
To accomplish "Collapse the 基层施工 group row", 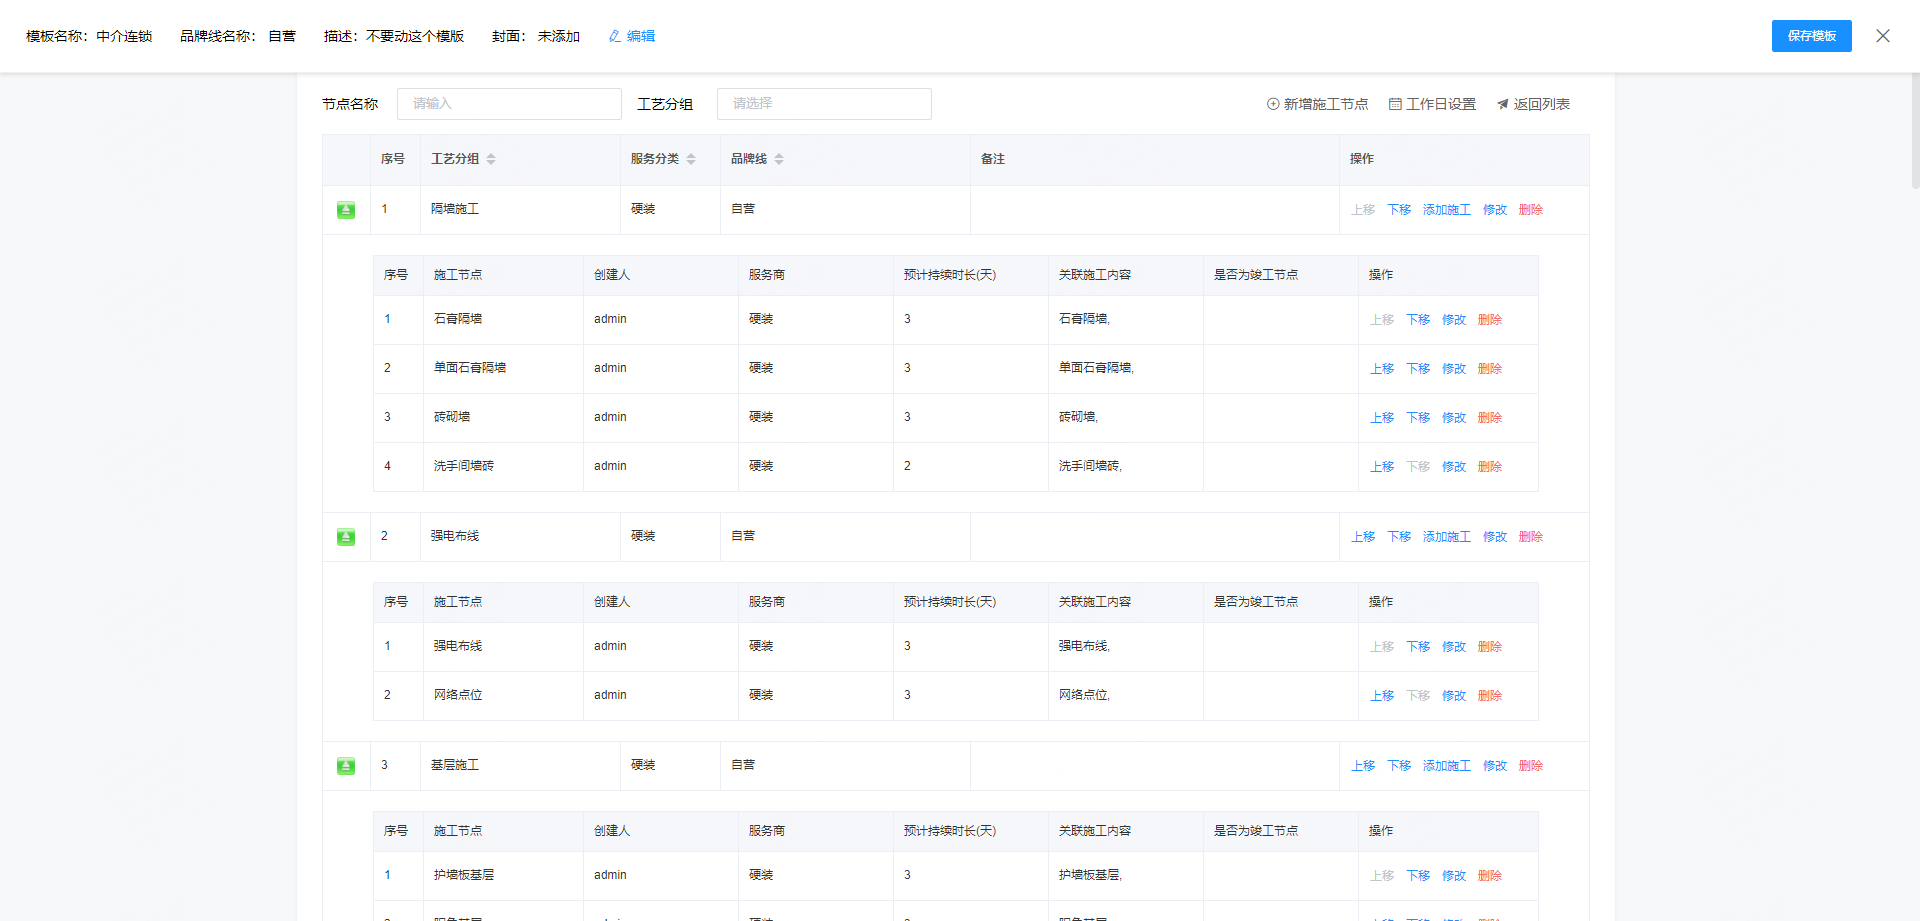I will pos(346,766).
